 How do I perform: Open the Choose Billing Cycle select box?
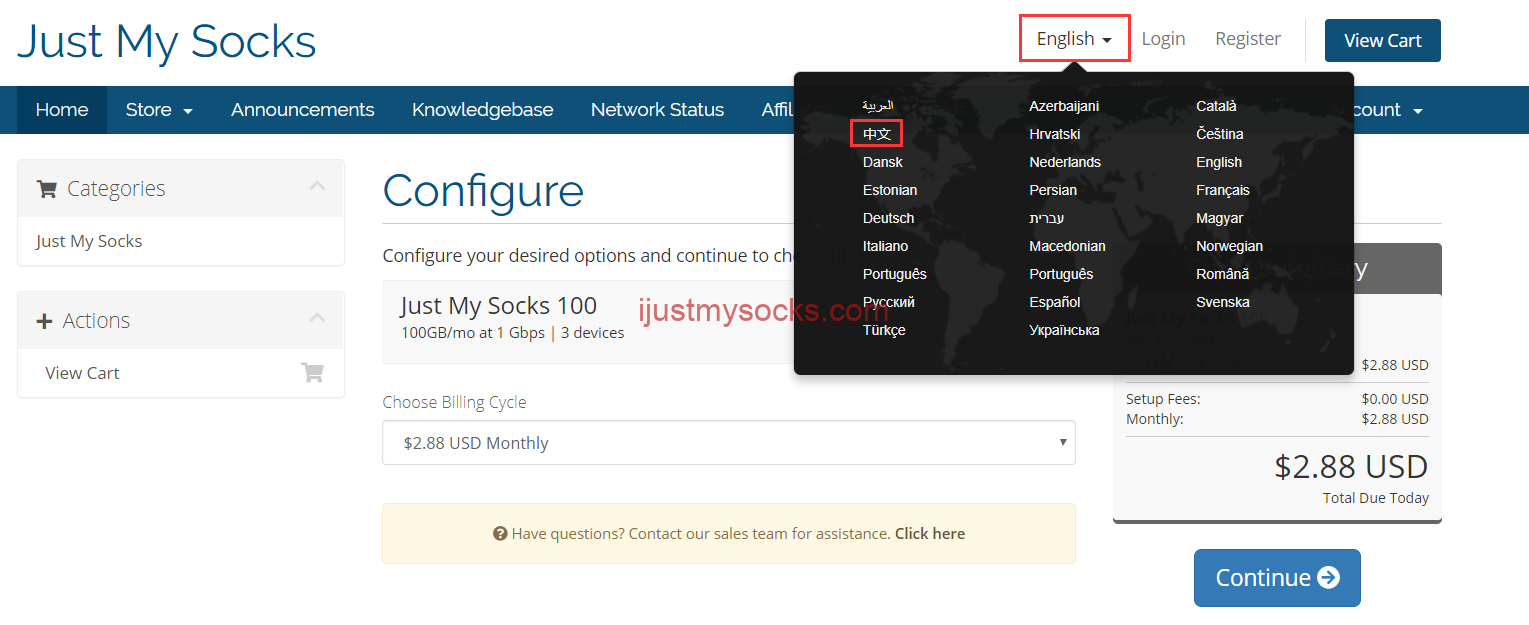coord(728,443)
